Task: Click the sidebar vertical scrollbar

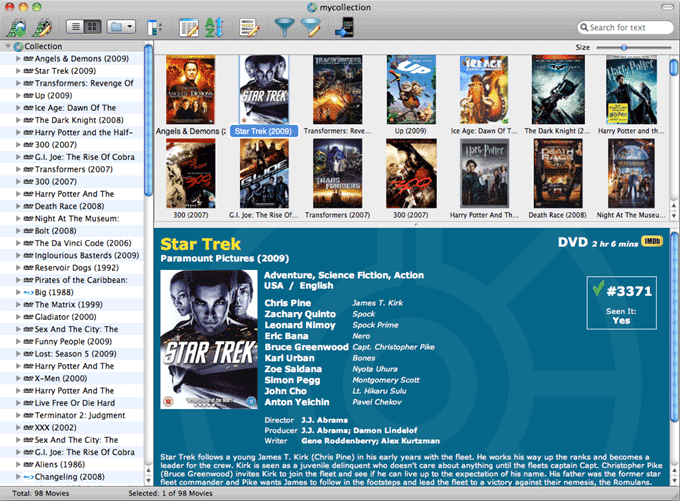Action: pos(148,119)
